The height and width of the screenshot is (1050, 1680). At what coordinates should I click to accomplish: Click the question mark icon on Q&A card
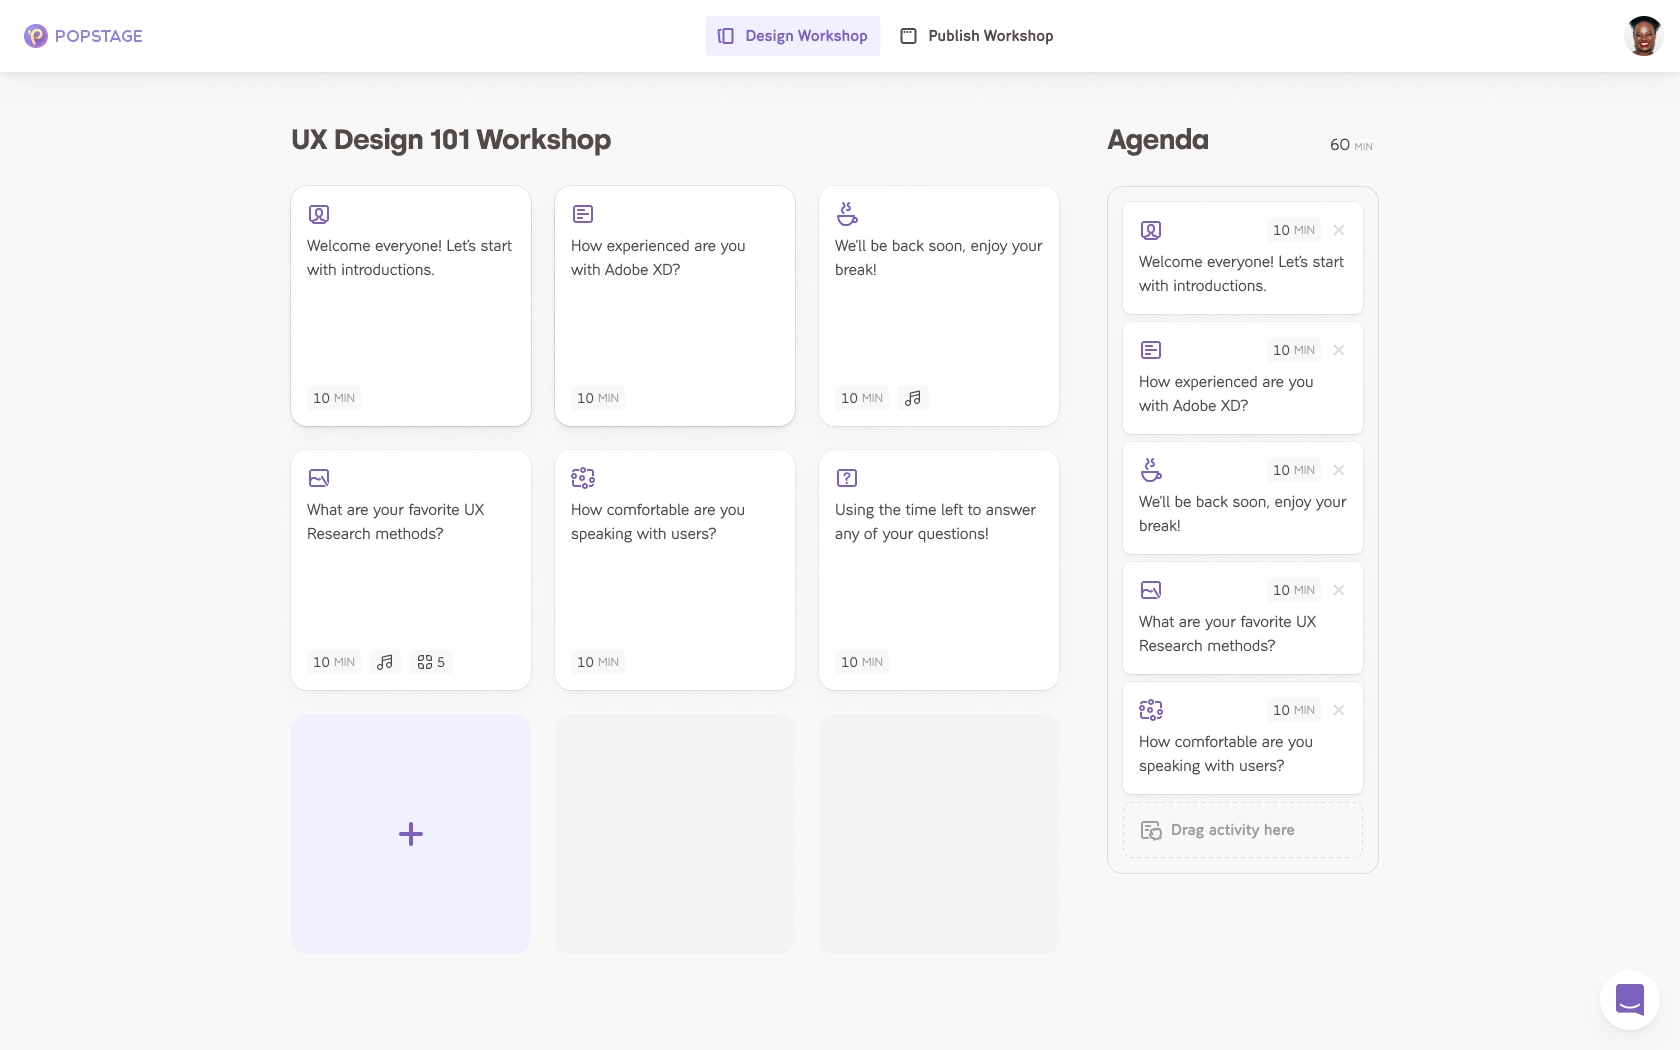pos(847,478)
